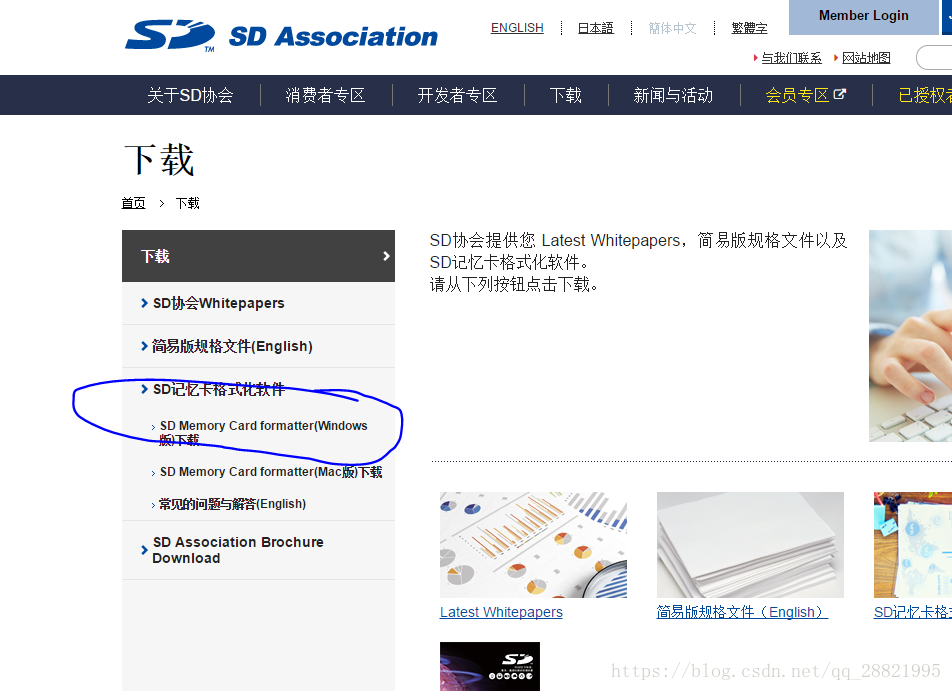Open 与我们联系 contact link
Viewport: 952px width, 691px height.
[791, 58]
